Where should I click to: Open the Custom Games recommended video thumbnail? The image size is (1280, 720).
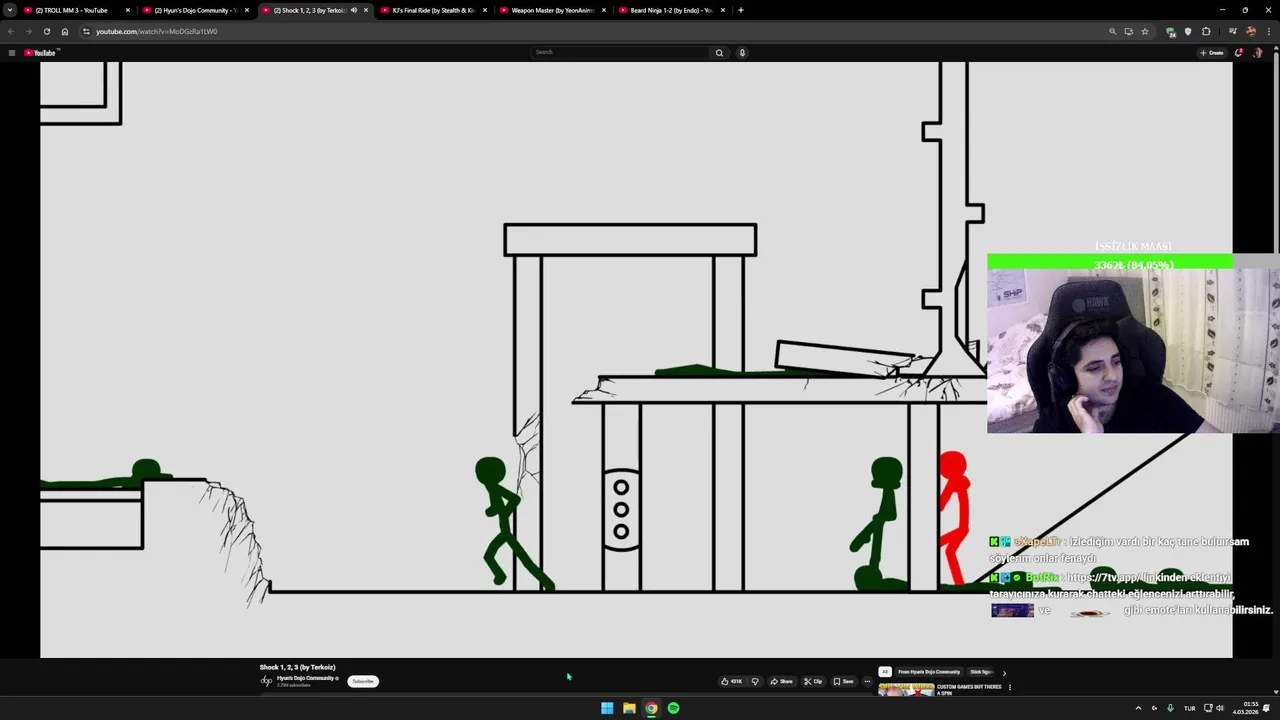[906, 689]
